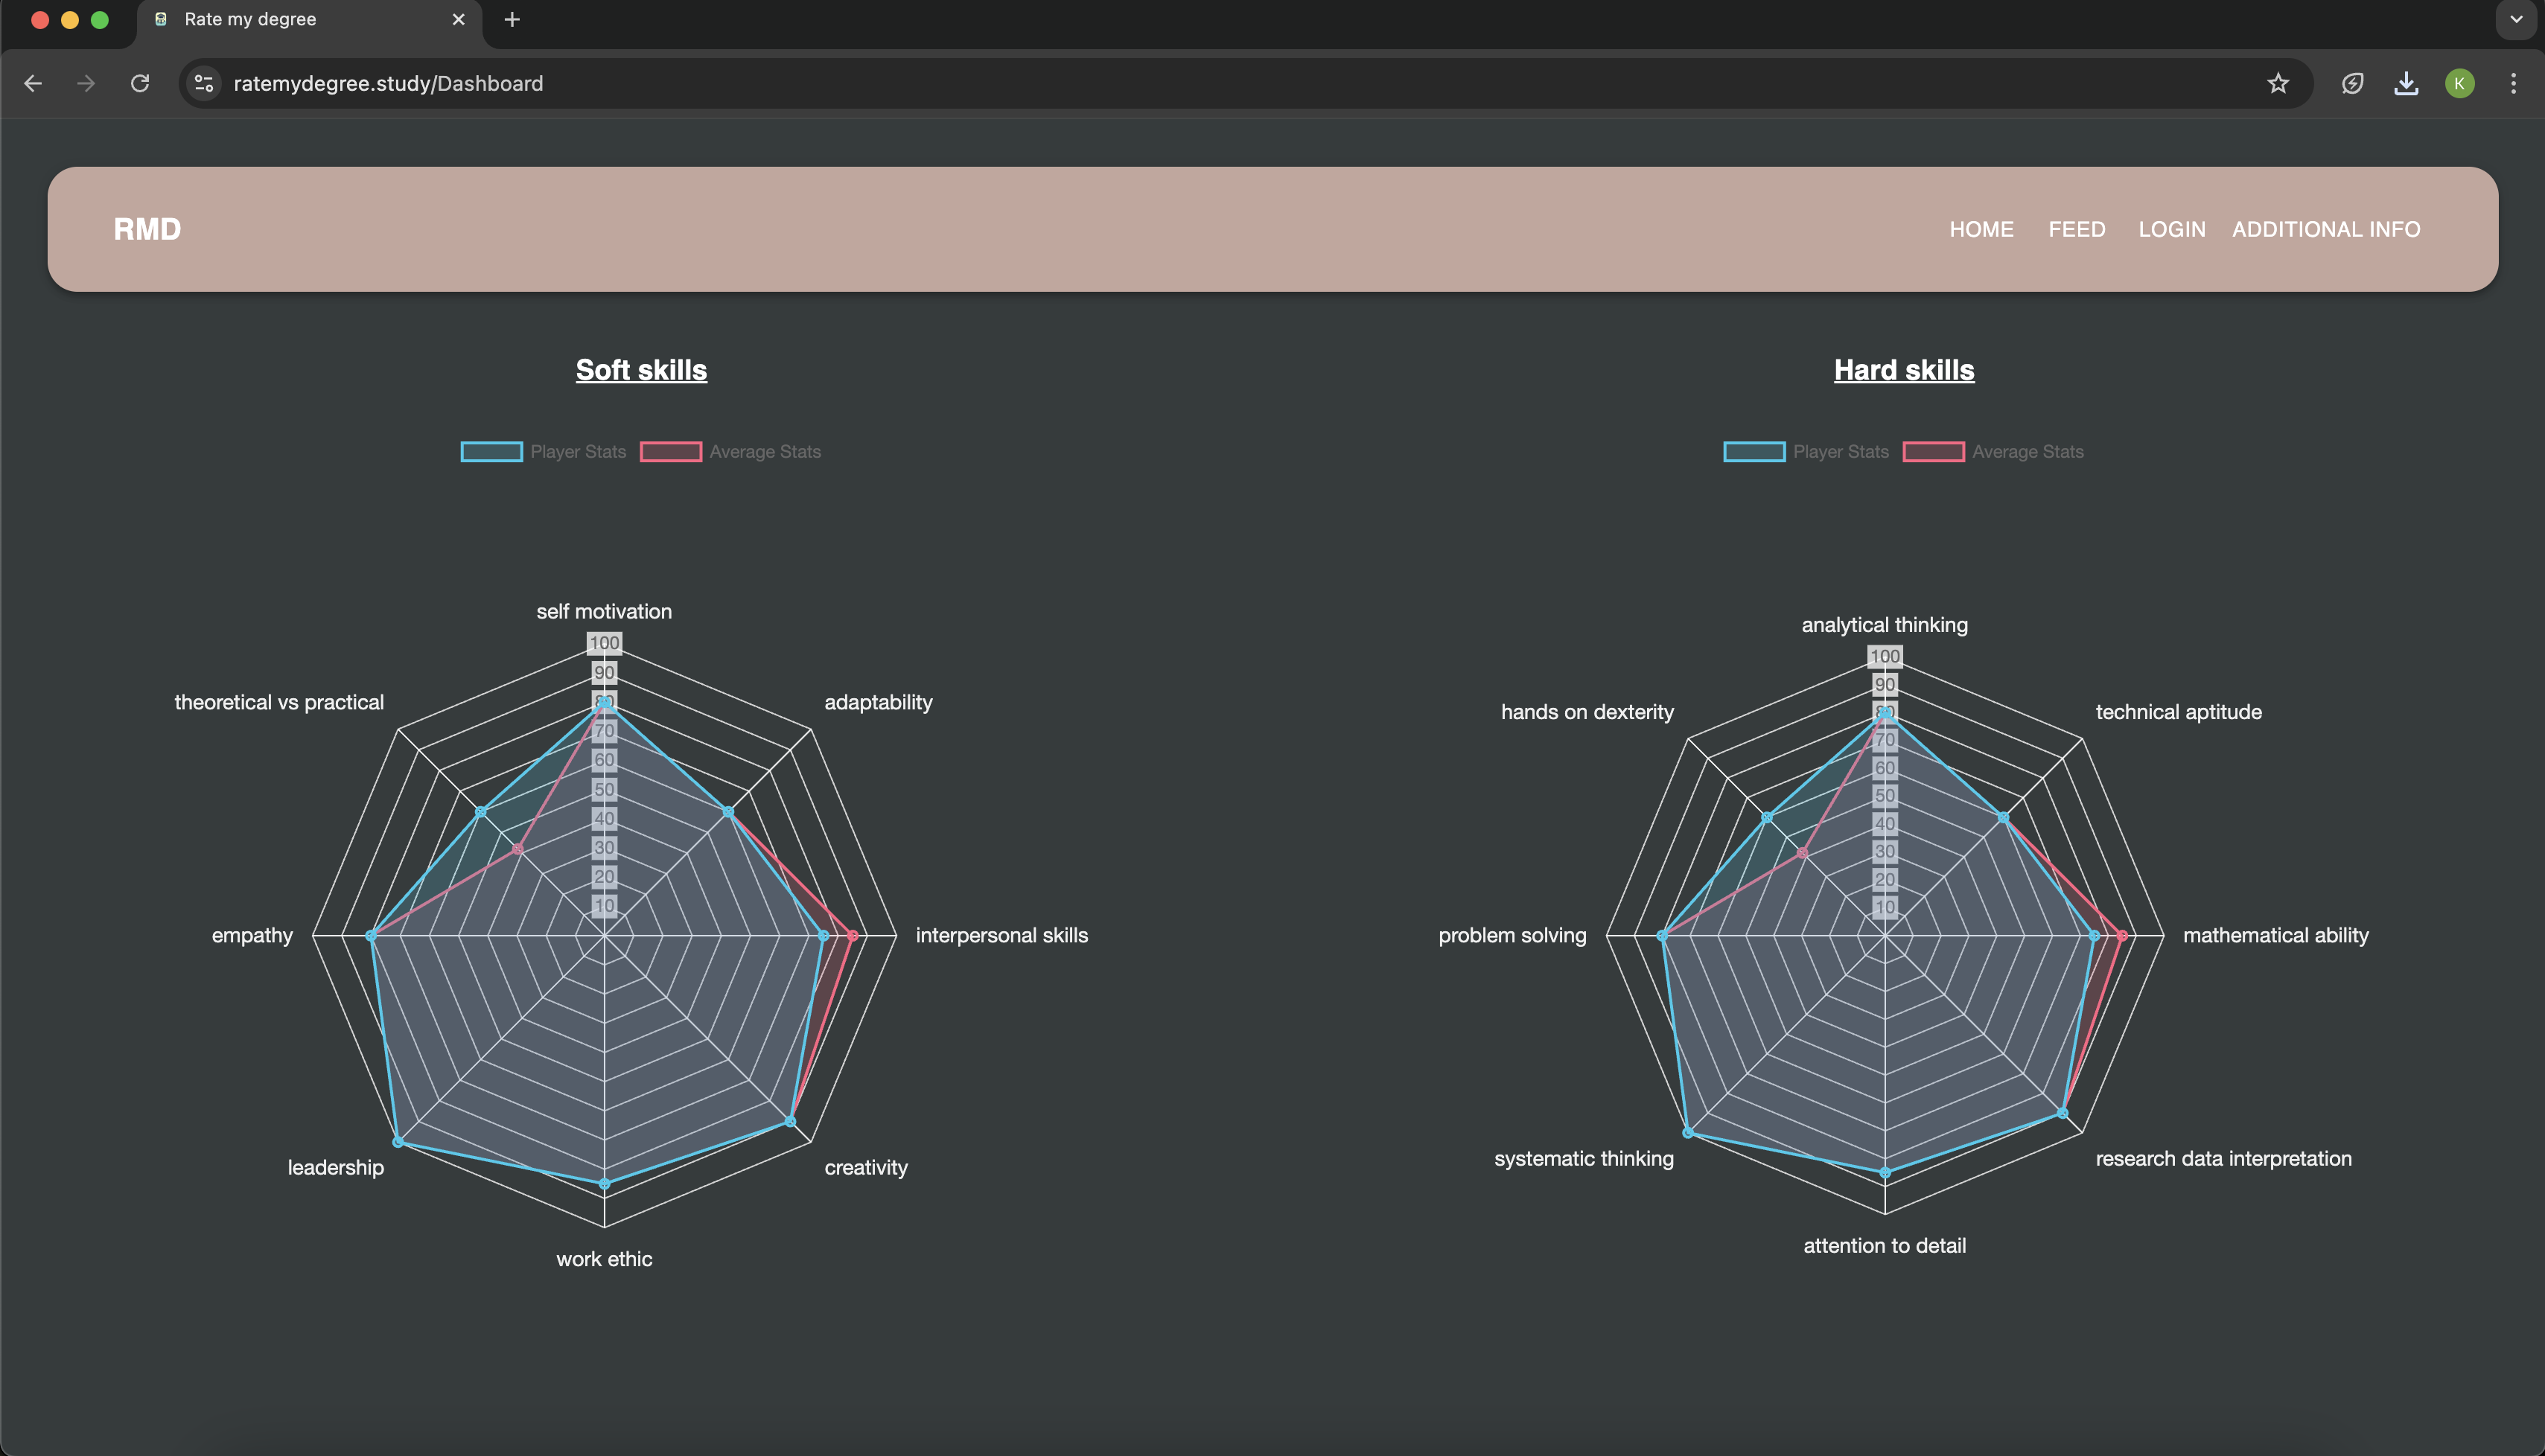Open a new browser tab
This screenshot has height=1456, width=2545.
[x=512, y=19]
